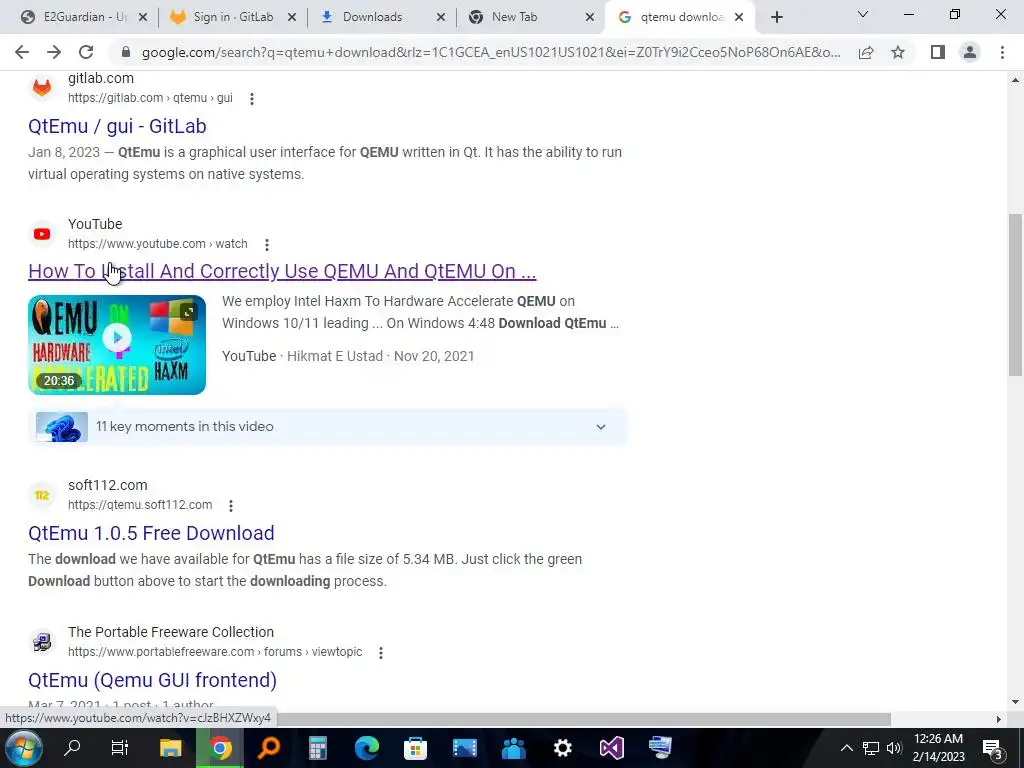This screenshot has height=768, width=1024.
Task: Open the Calculator from the taskbar
Action: click(318, 748)
